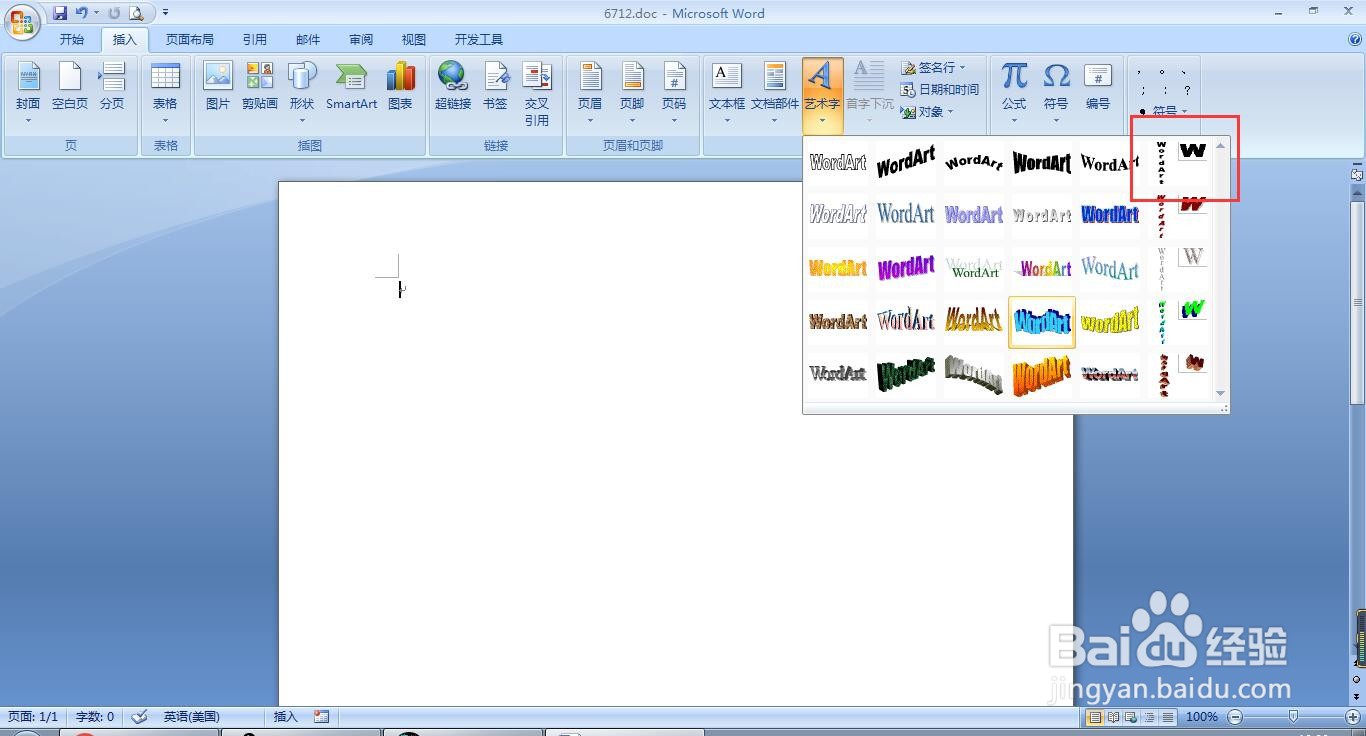Switch to the Home (开始) tab
Image resolution: width=1366 pixels, height=736 pixels.
pos(72,40)
